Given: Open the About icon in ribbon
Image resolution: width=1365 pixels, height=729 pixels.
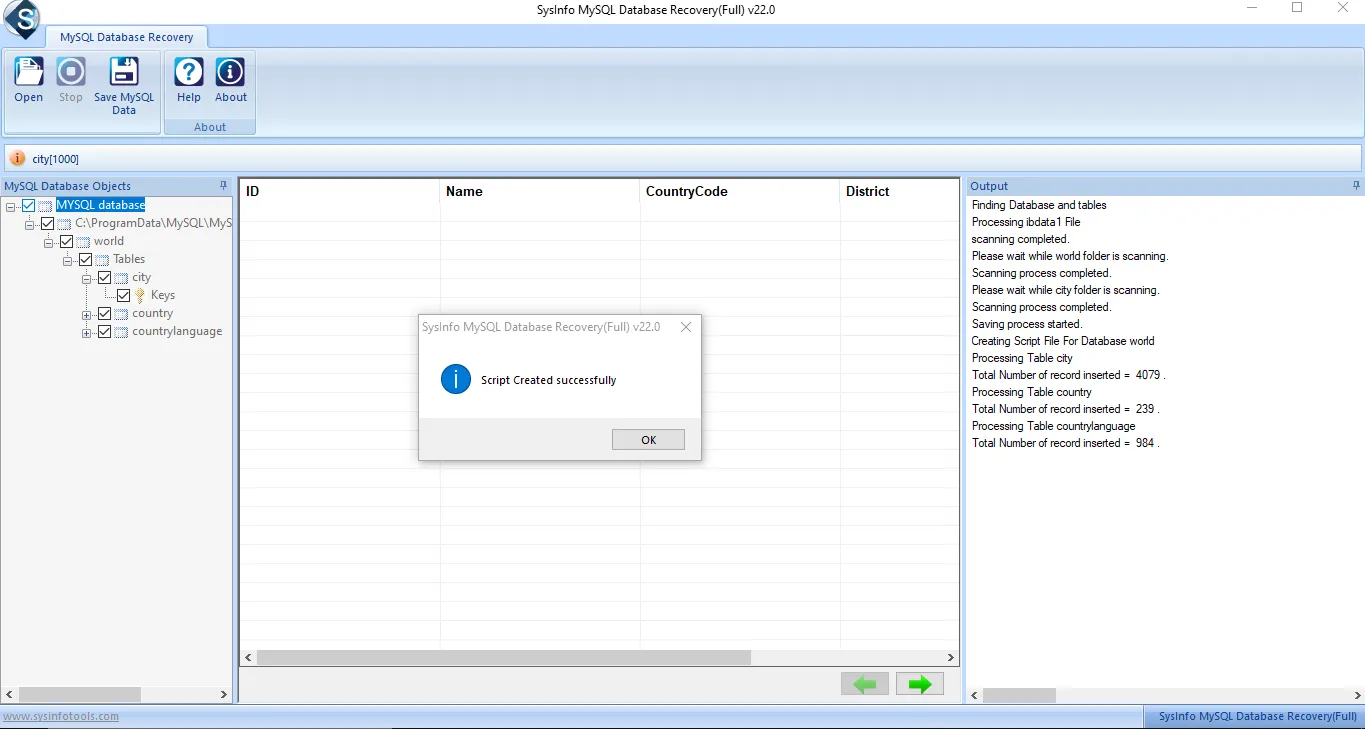Looking at the screenshot, I should [x=231, y=73].
